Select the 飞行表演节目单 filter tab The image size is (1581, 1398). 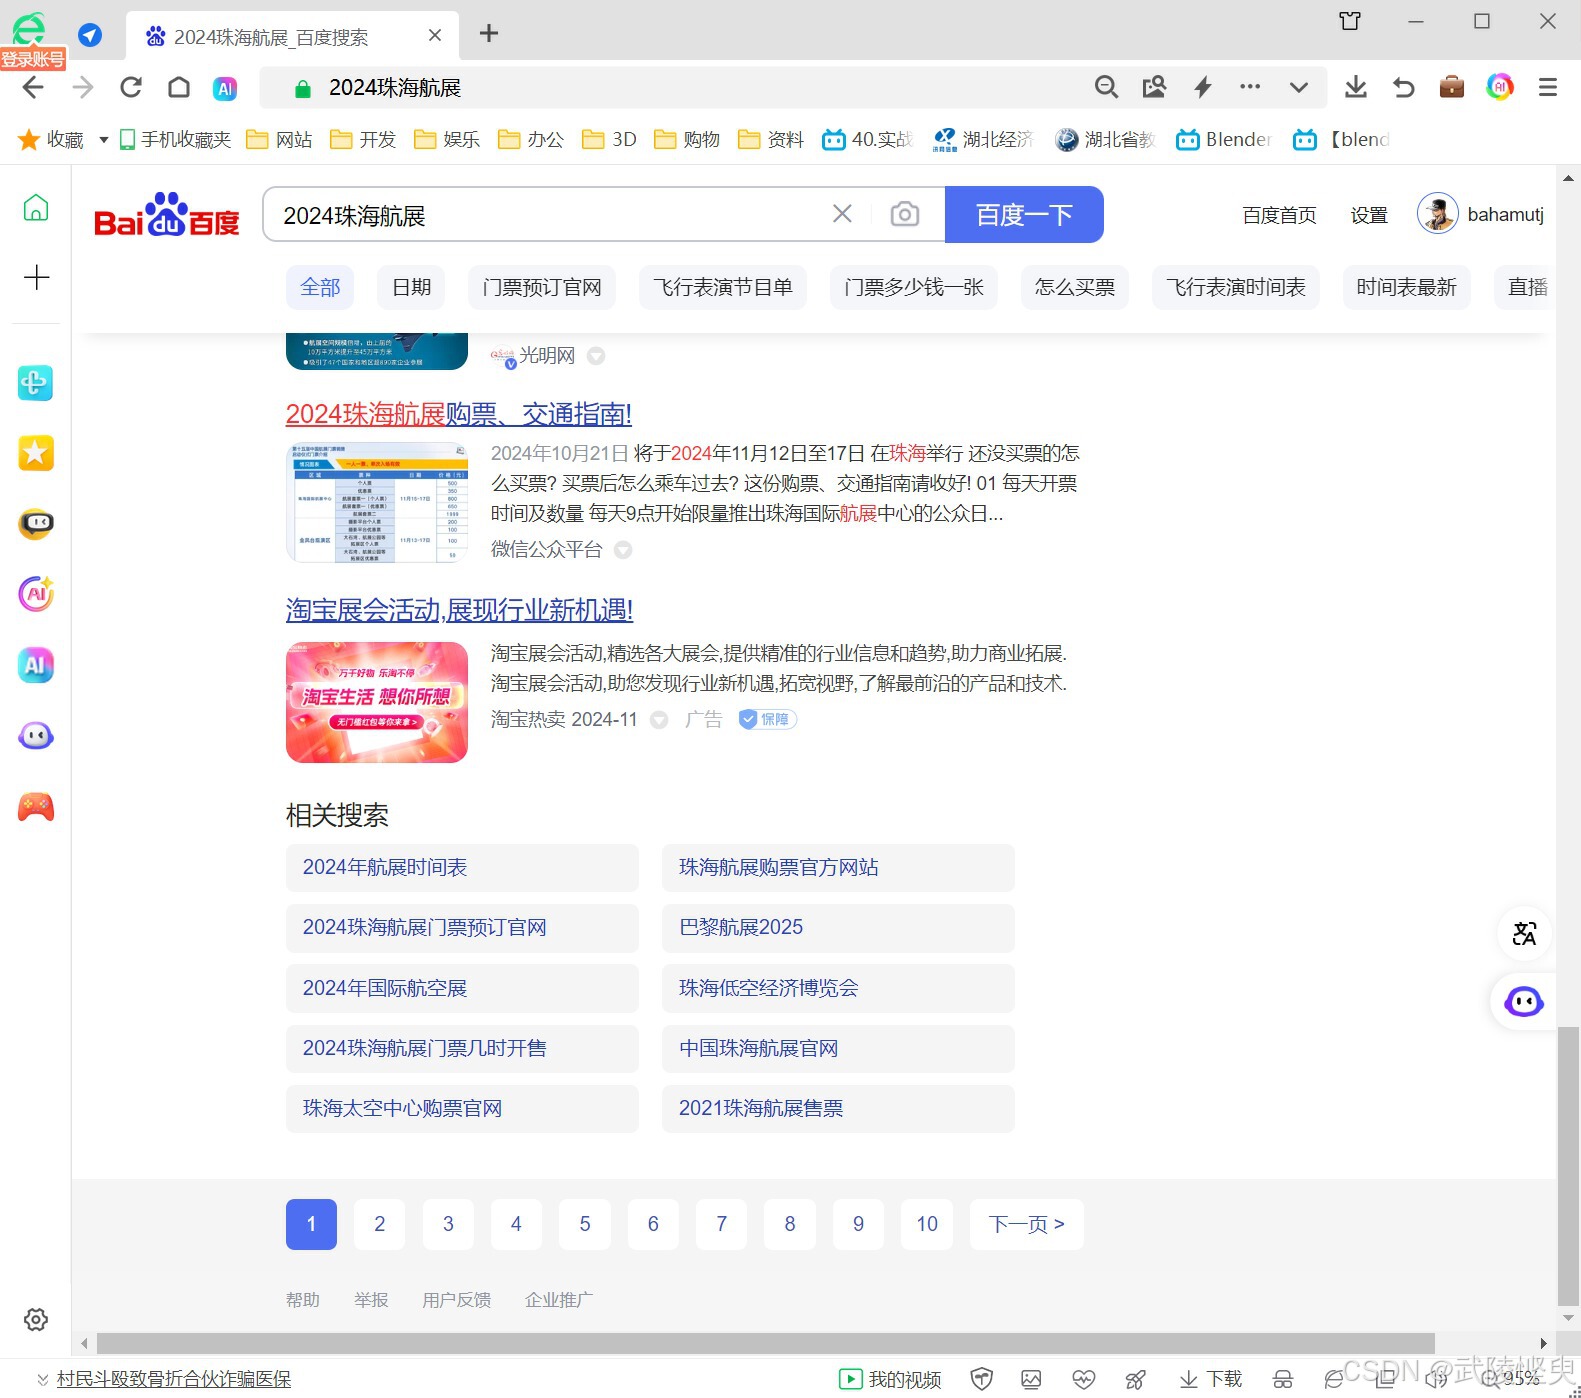(x=722, y=288)
